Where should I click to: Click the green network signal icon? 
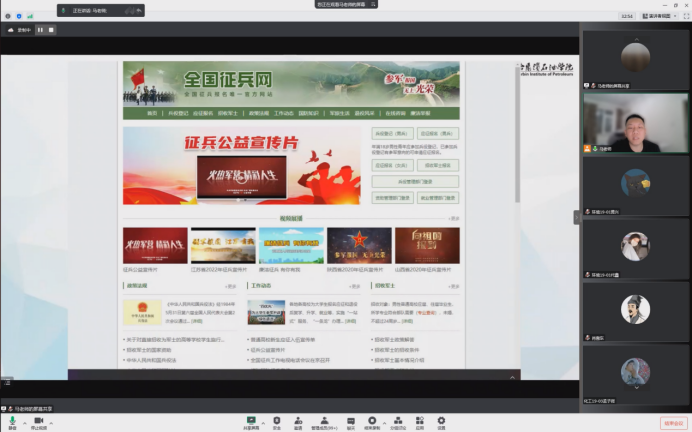(30, 16)
